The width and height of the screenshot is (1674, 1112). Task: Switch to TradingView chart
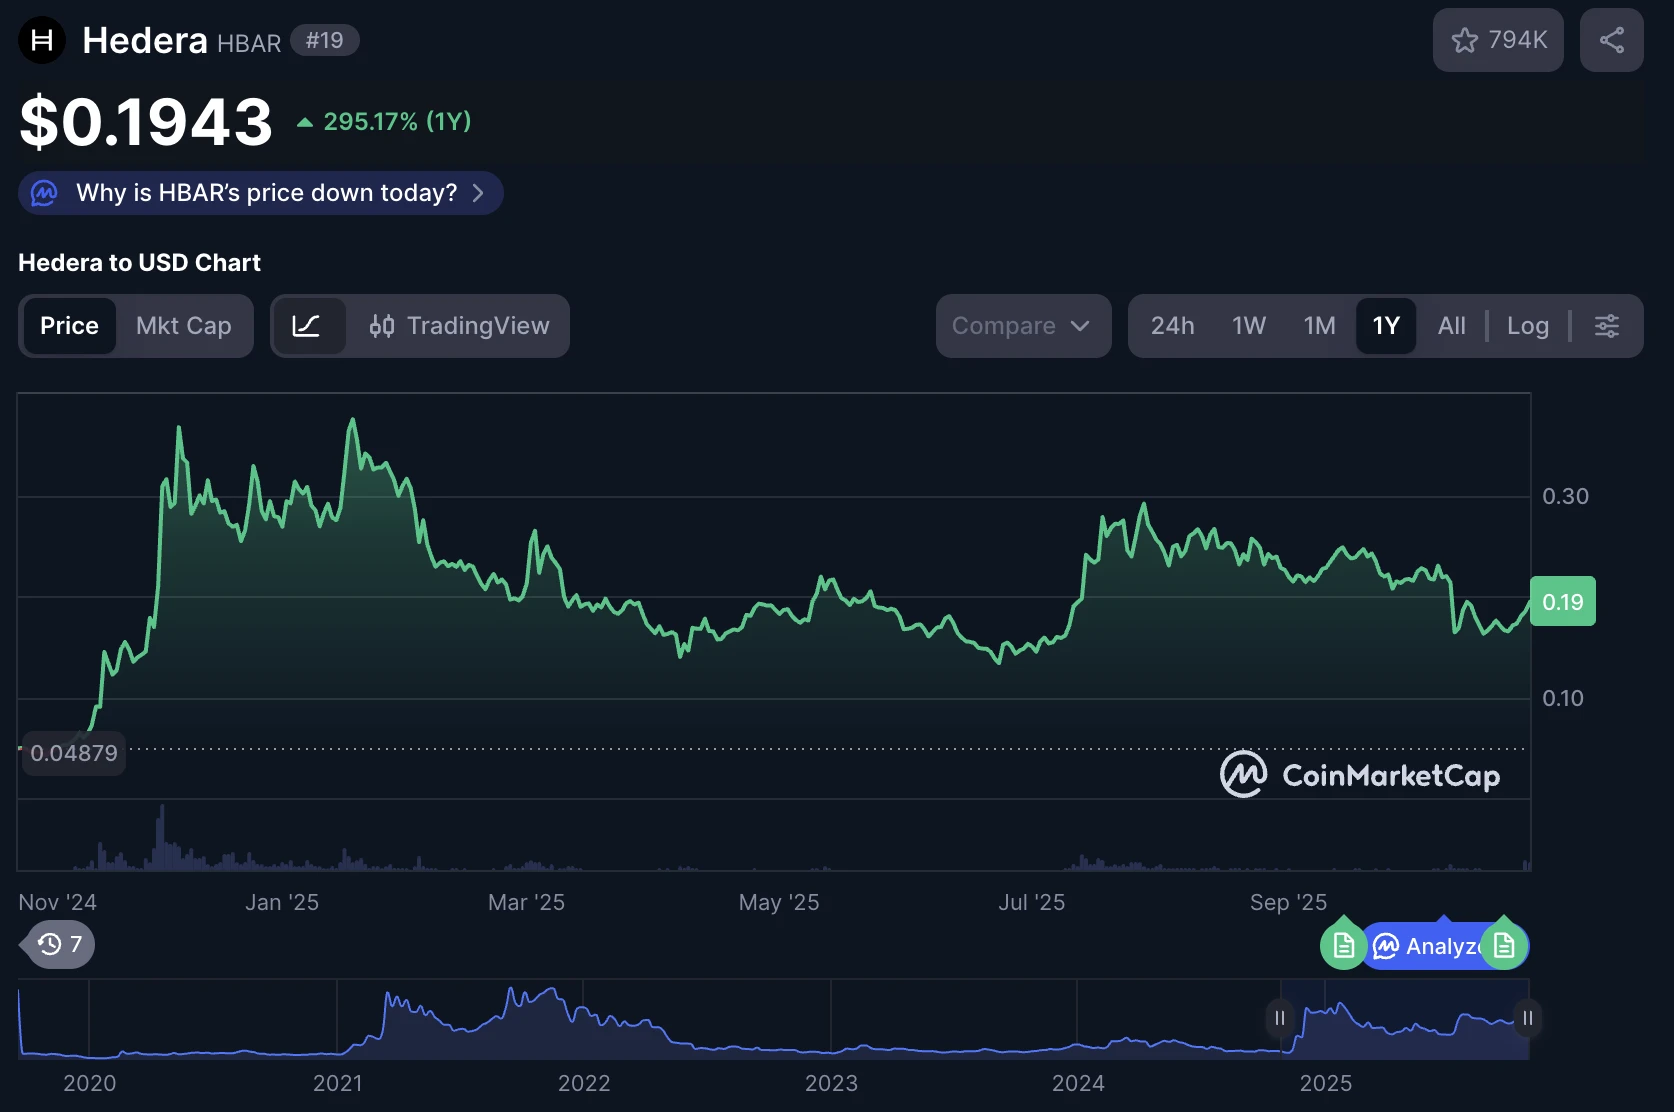click(460, 326)
